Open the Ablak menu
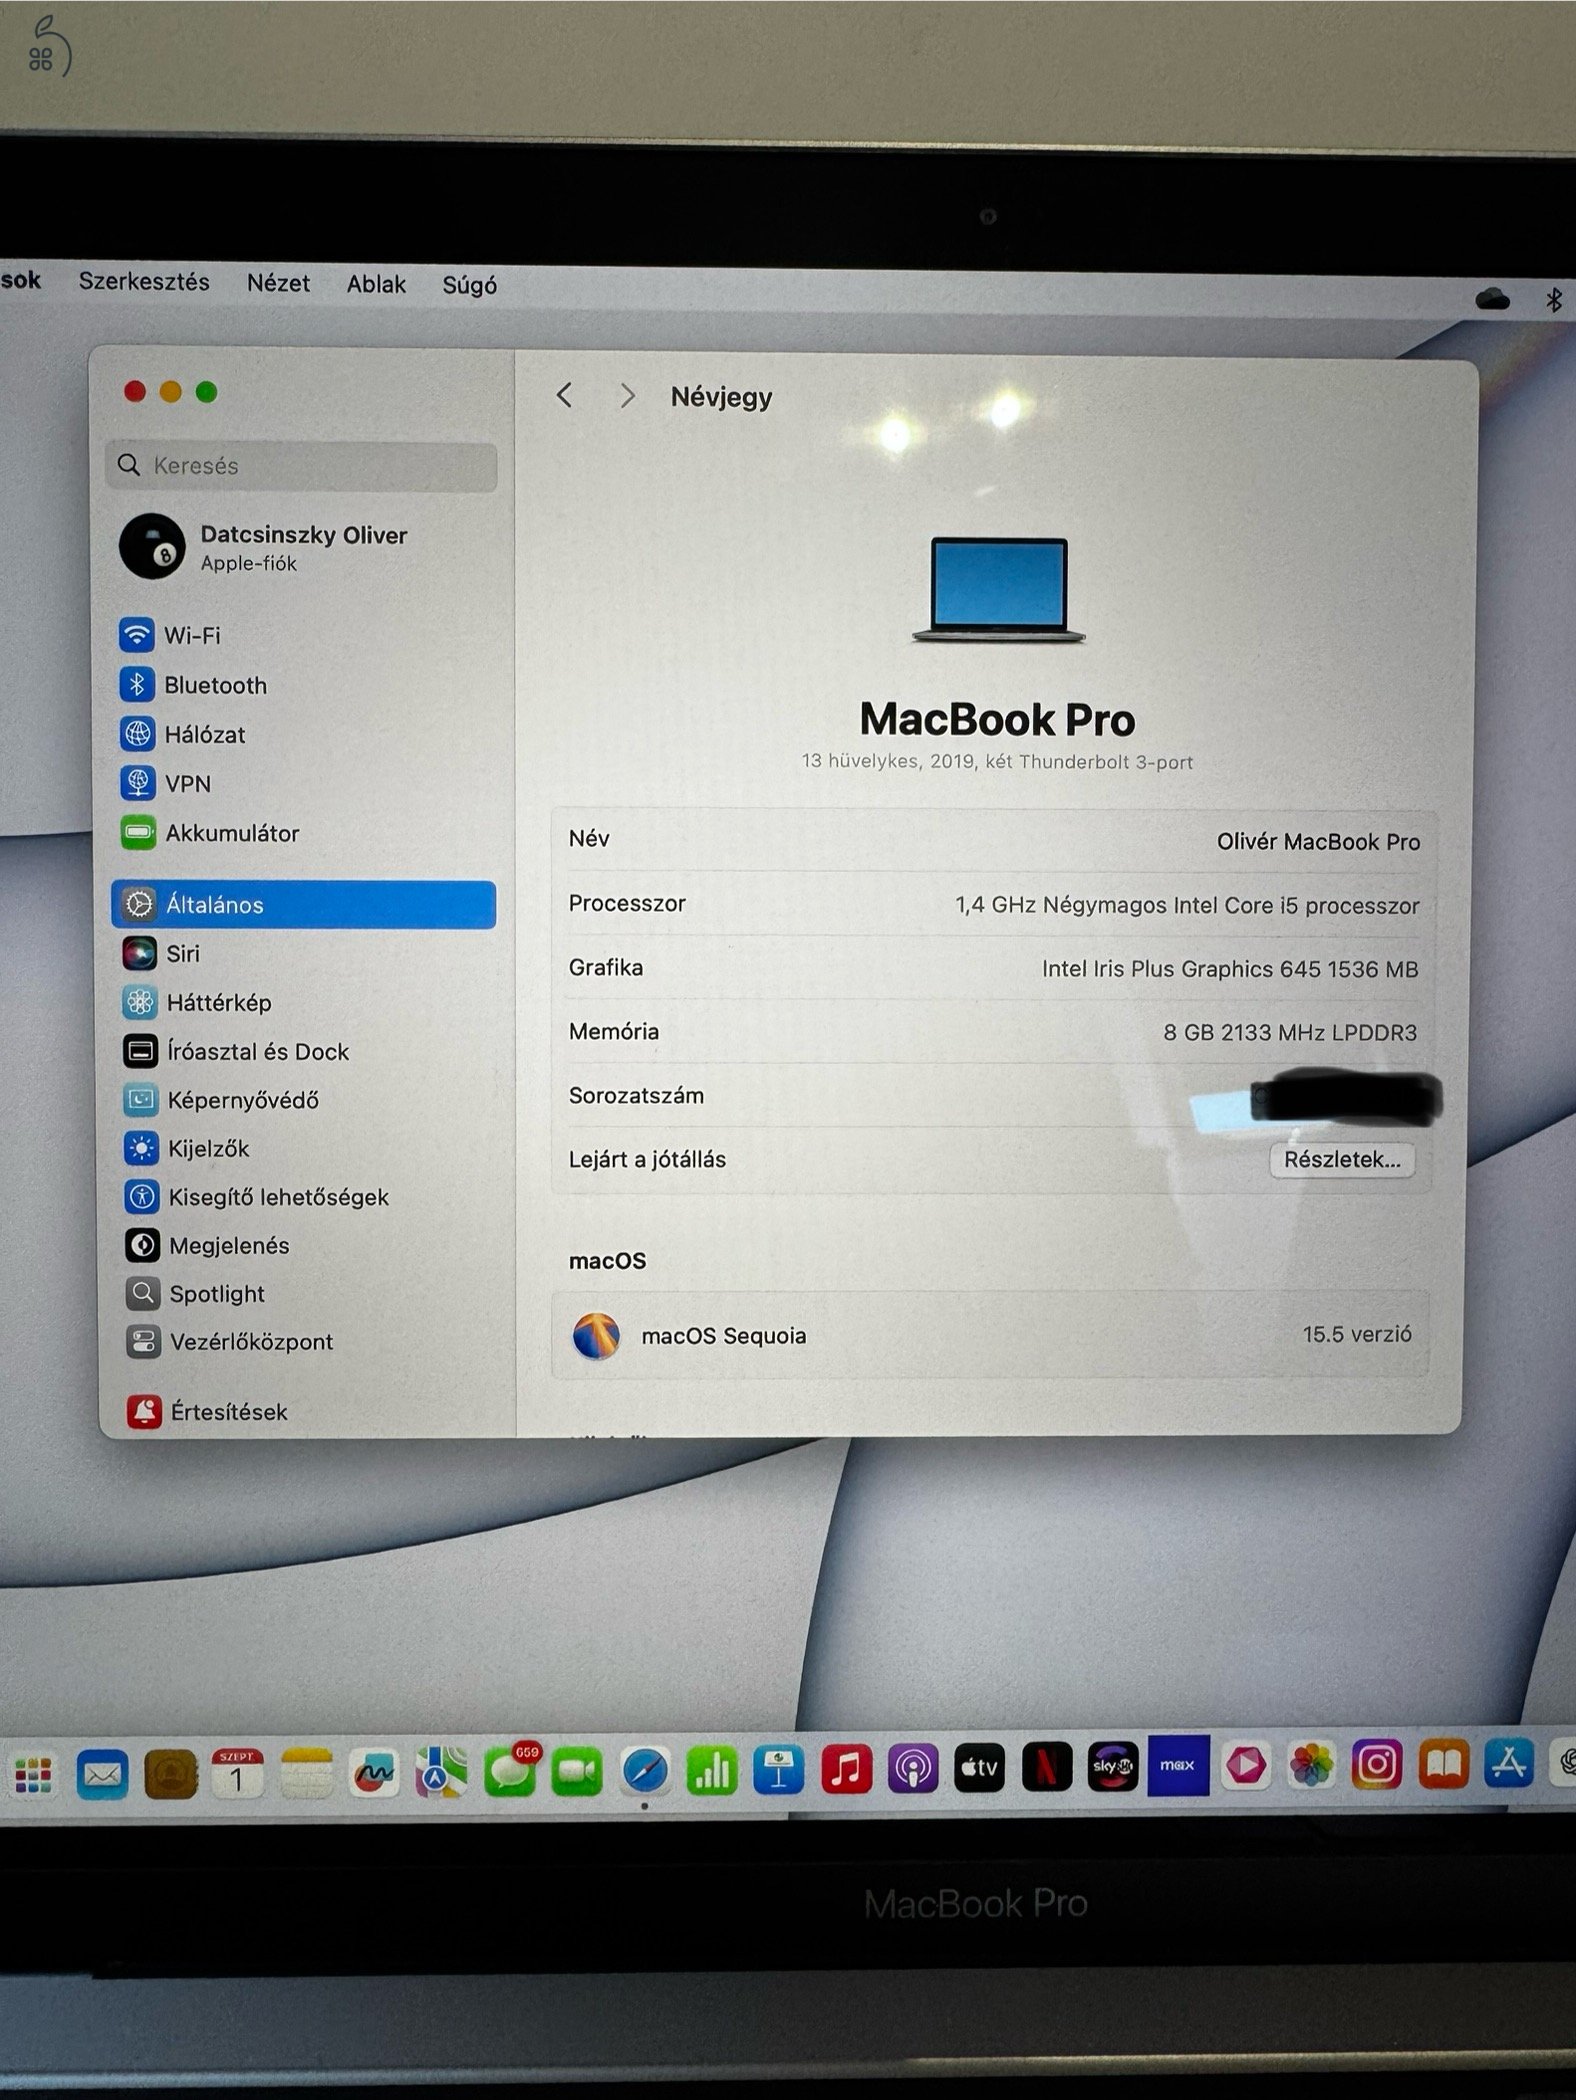 point(376,285)
